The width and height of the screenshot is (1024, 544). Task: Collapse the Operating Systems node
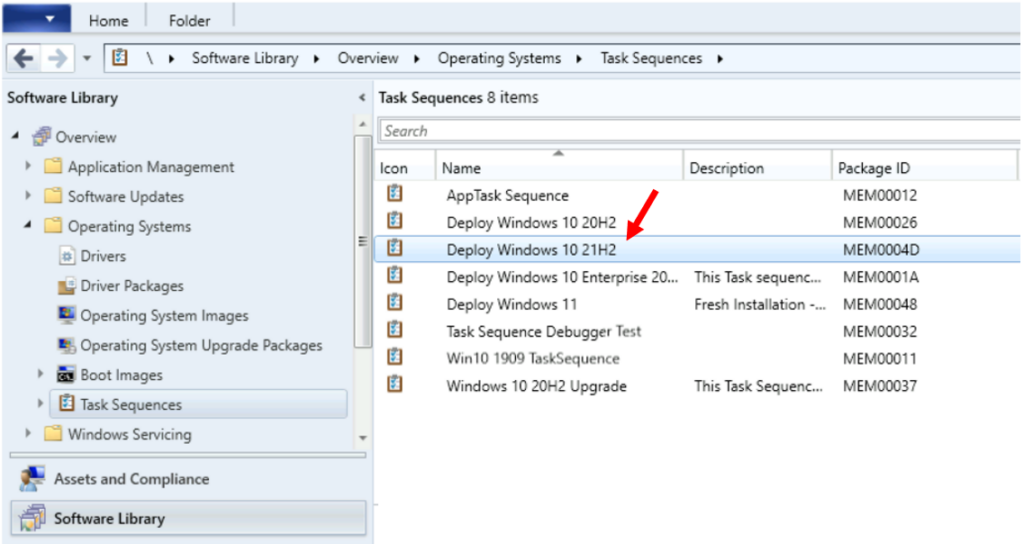pyautogui.click(x=28, y=225)
